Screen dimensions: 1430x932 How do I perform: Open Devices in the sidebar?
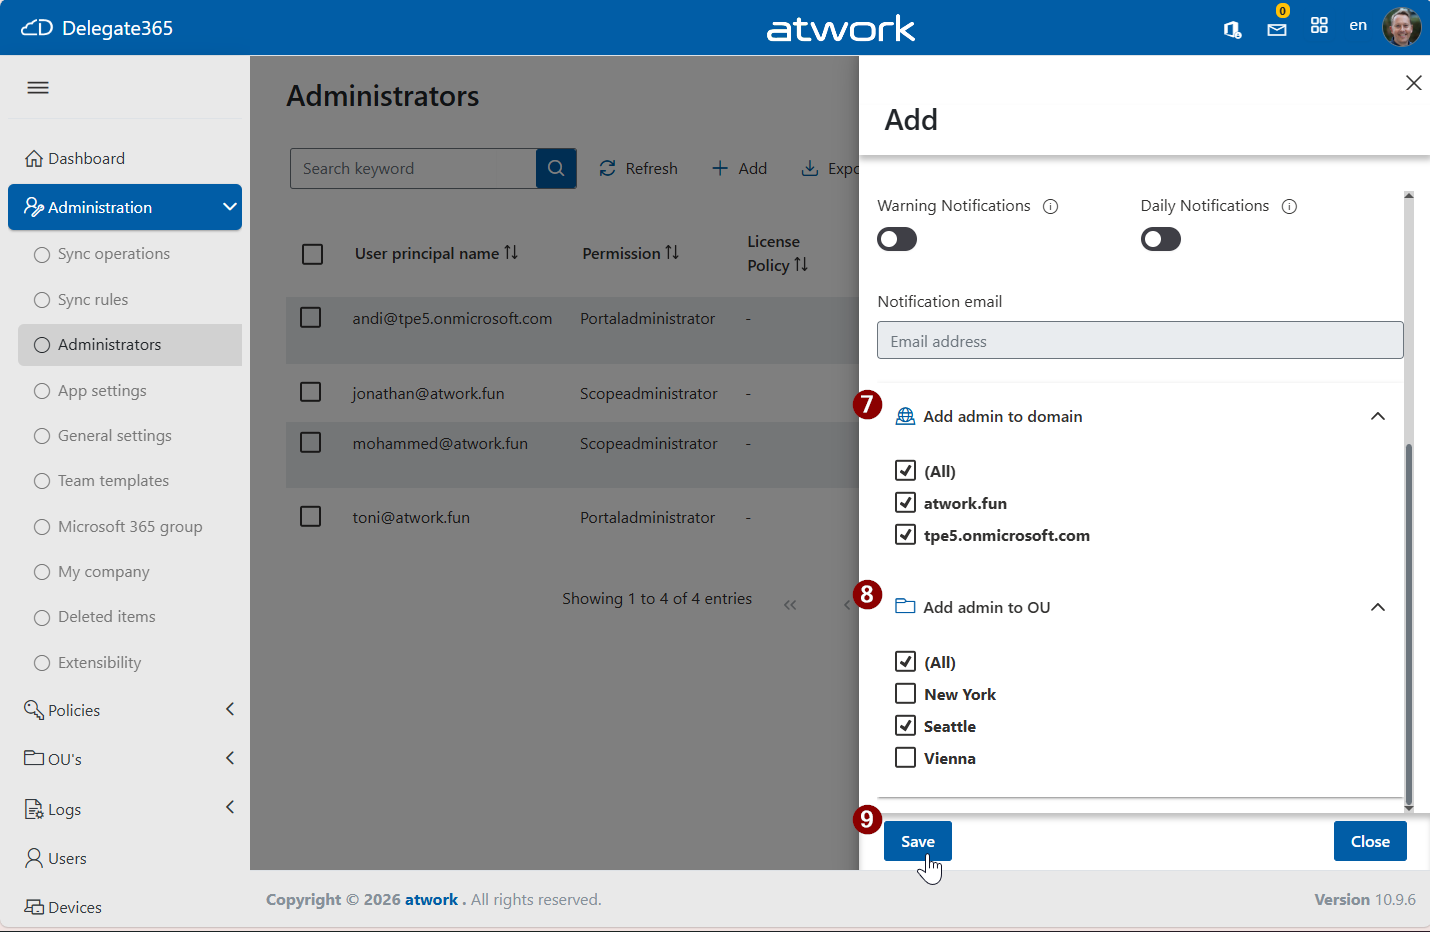[64, 907]
